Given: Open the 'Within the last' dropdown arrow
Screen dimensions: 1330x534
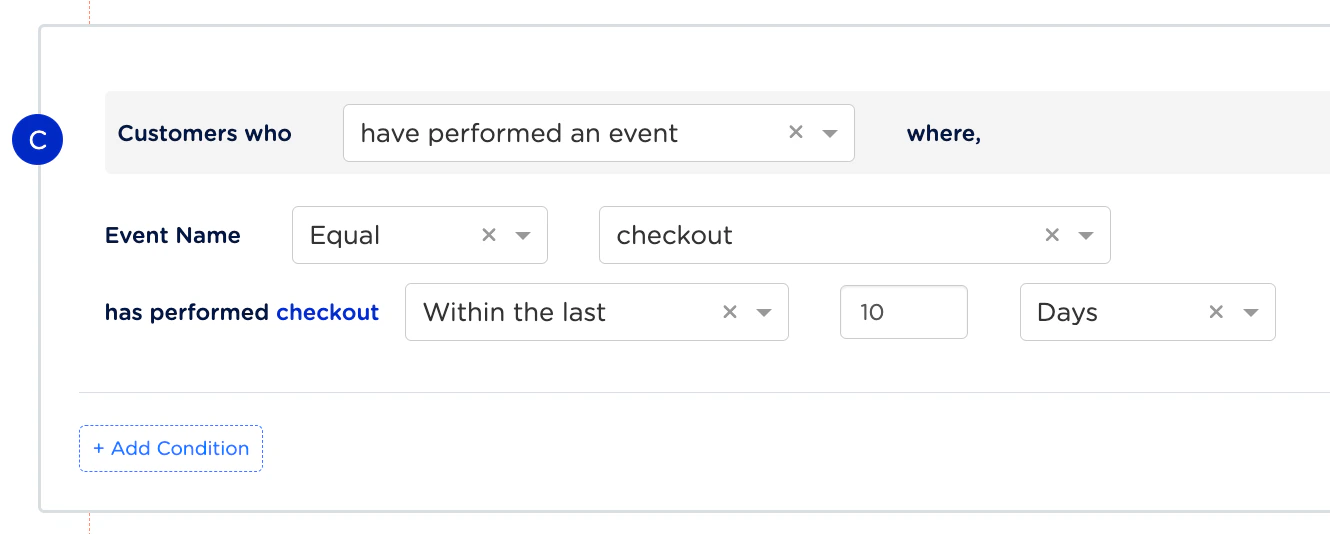Looking at the screenshot, I should (763, 313).
